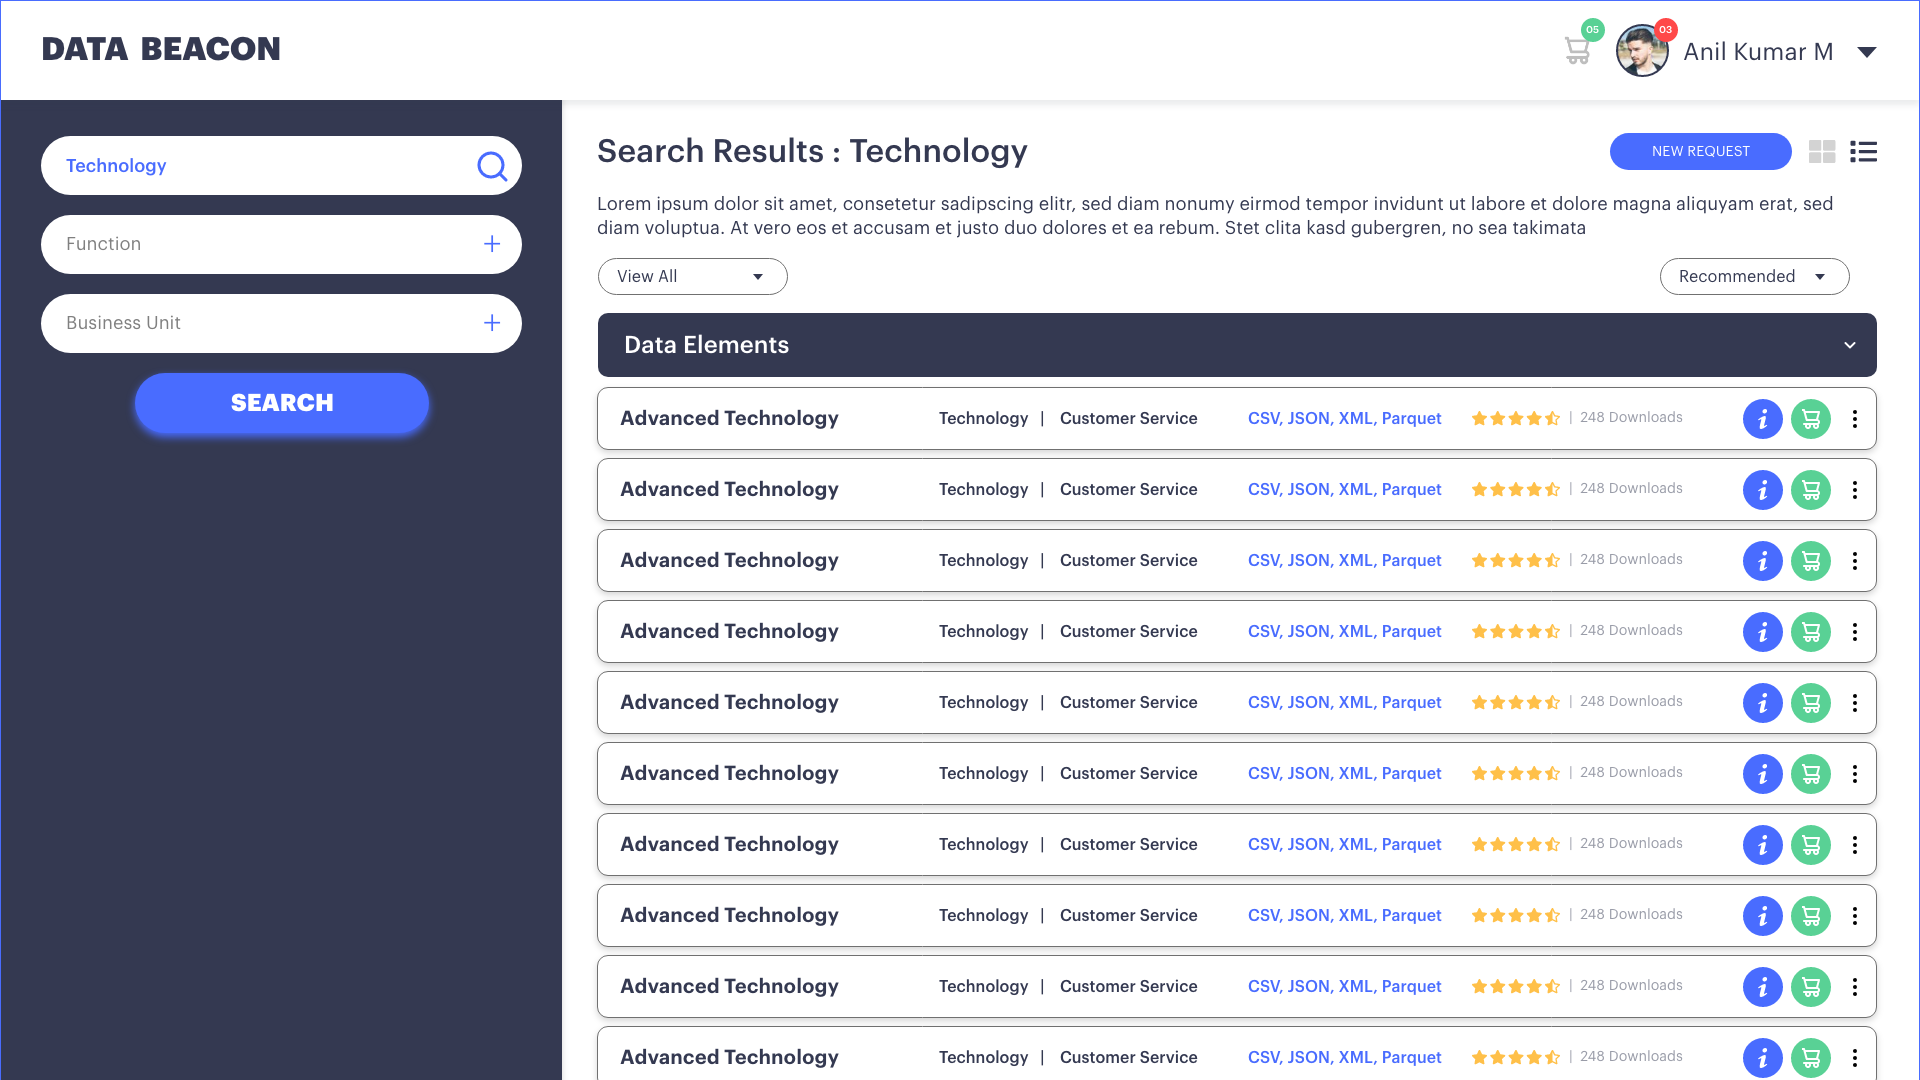This screenshot has height=1080, width=1920.
Task: Expand the Function filter with plus icon
Action: 491,244
